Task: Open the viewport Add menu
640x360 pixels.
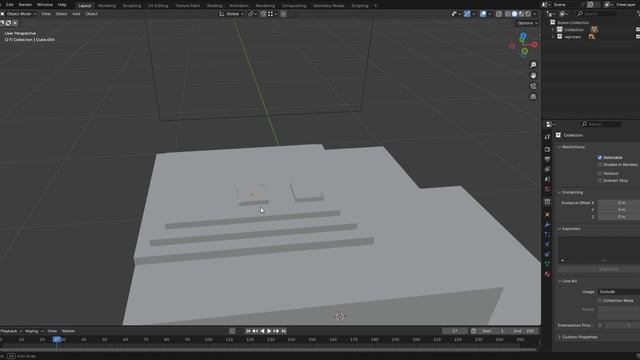Action: (76, 14)
